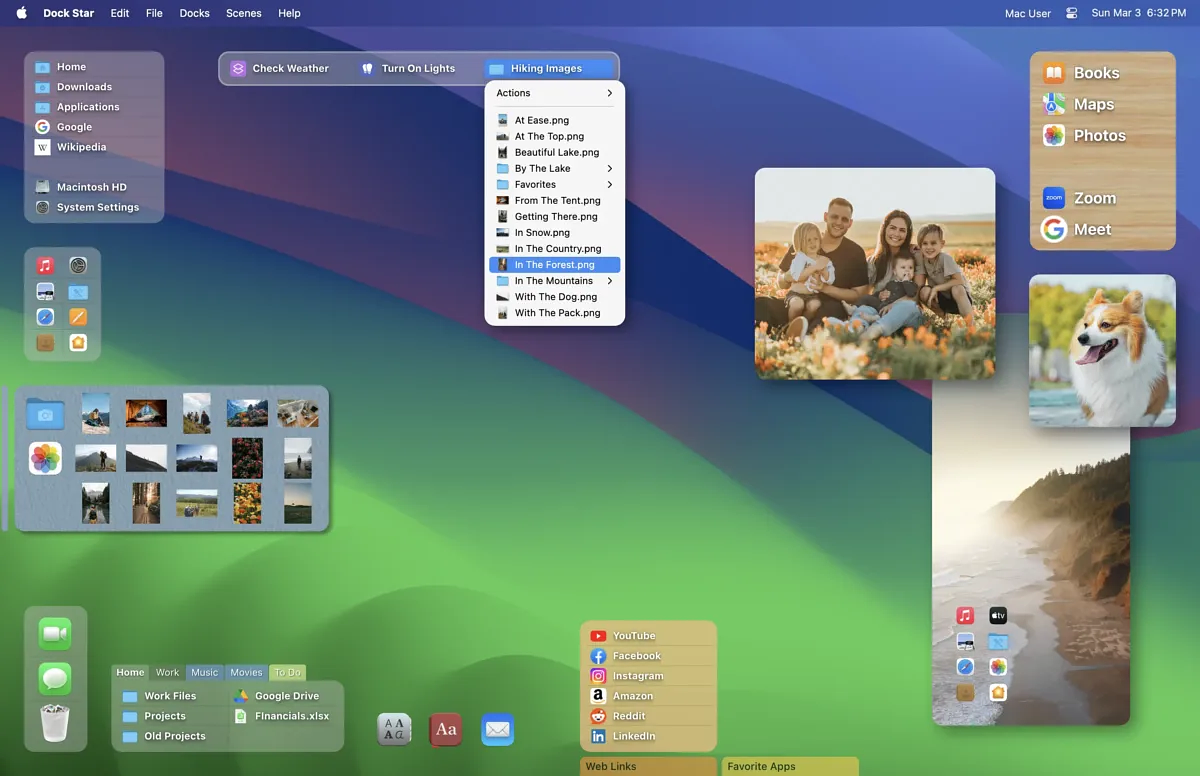
Task: Open Maps from the wooden dock
Action: click(x=1079, y=104)
